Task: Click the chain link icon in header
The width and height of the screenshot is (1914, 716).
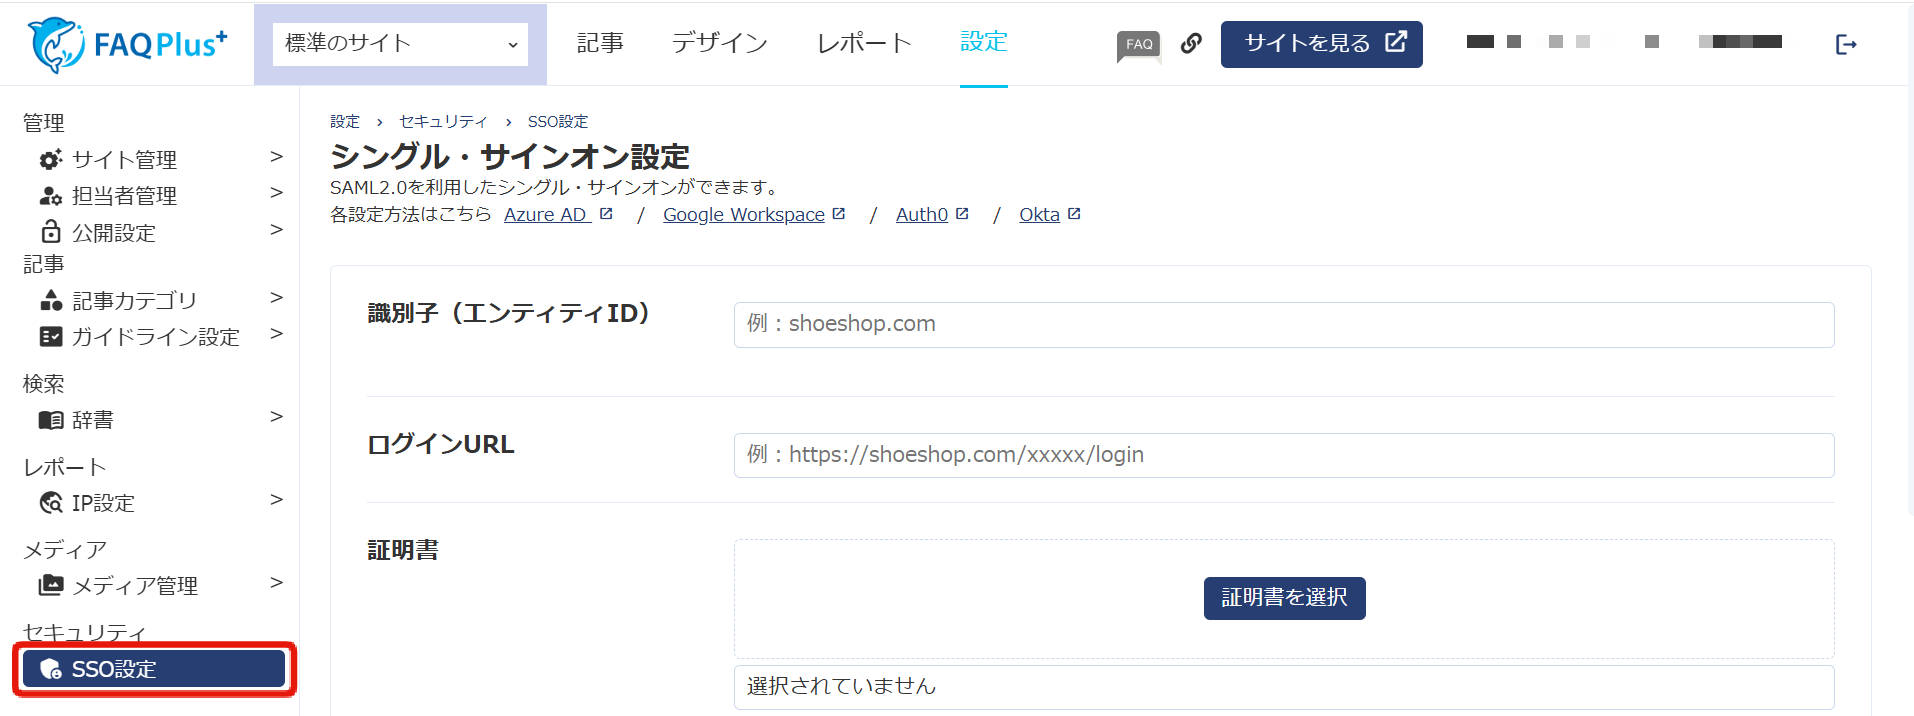Action: [1190, 43]
